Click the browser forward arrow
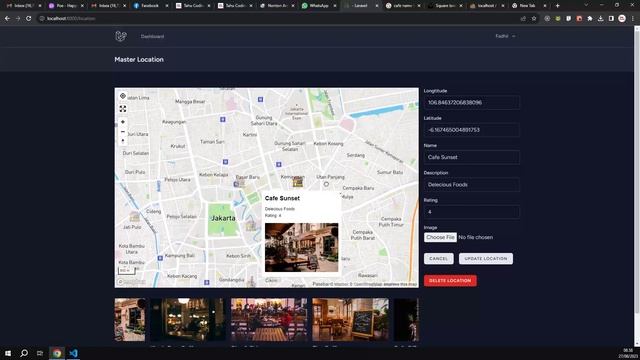The image size is (640, 360). (x=18, y=18)
